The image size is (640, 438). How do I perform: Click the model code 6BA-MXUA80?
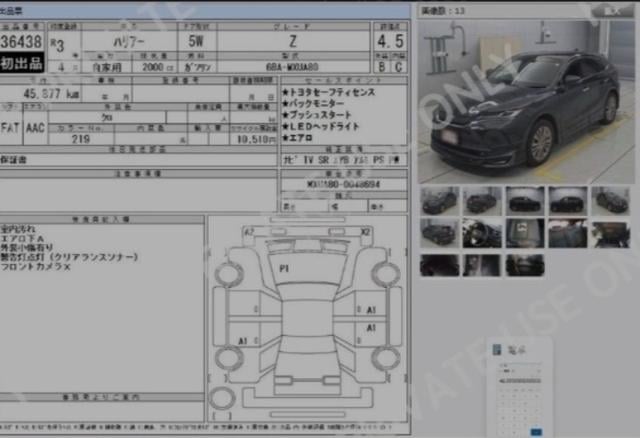point(292,67)
